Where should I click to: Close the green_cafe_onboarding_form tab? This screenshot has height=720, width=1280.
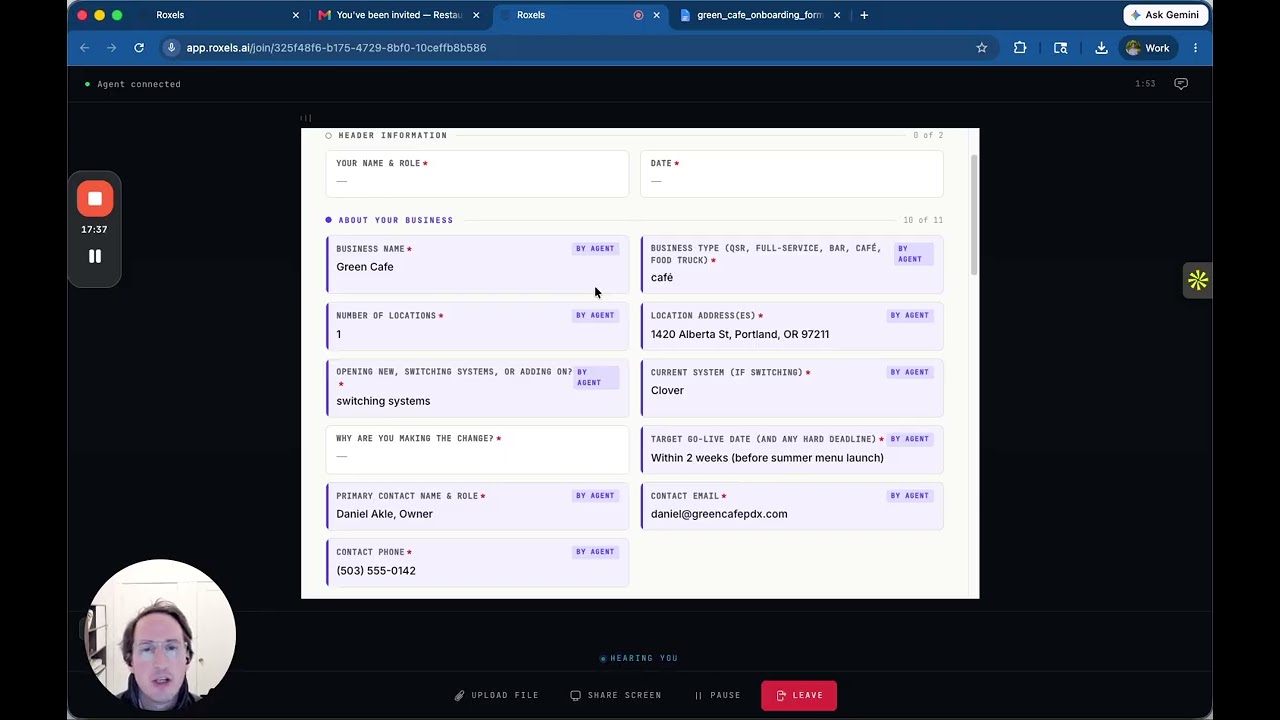tap(837, 15)
